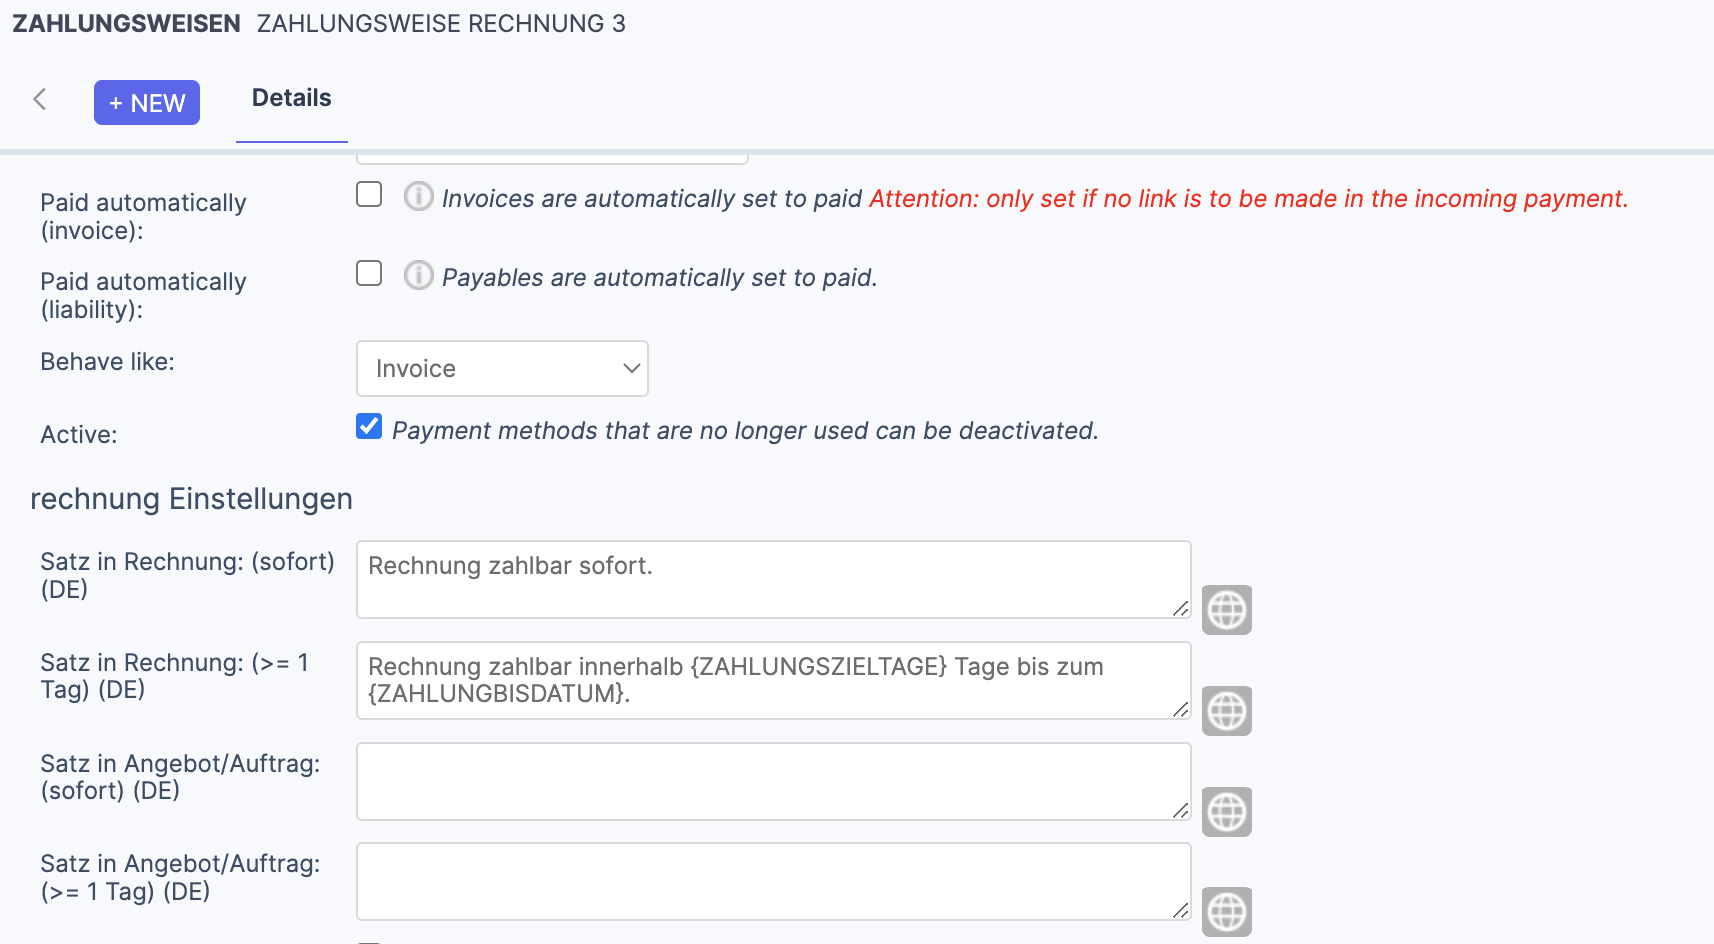Switch to the Details tab
This screenshot has height=944, width=1714.
click(292, 98)
